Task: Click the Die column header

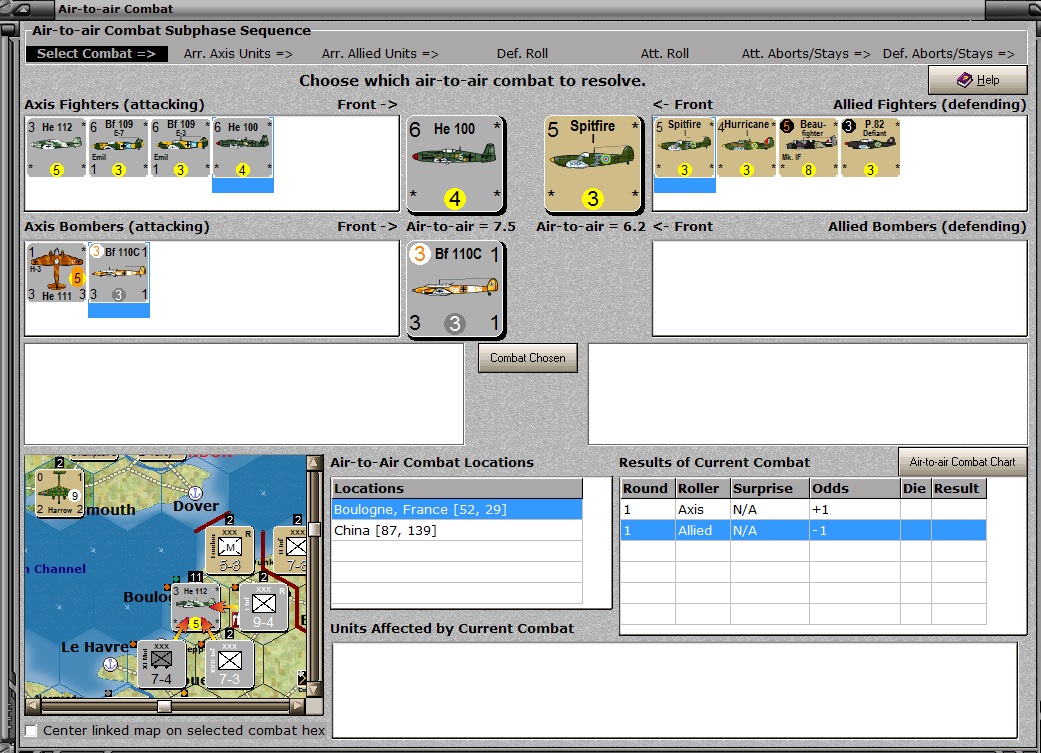Action: (916, 488)
